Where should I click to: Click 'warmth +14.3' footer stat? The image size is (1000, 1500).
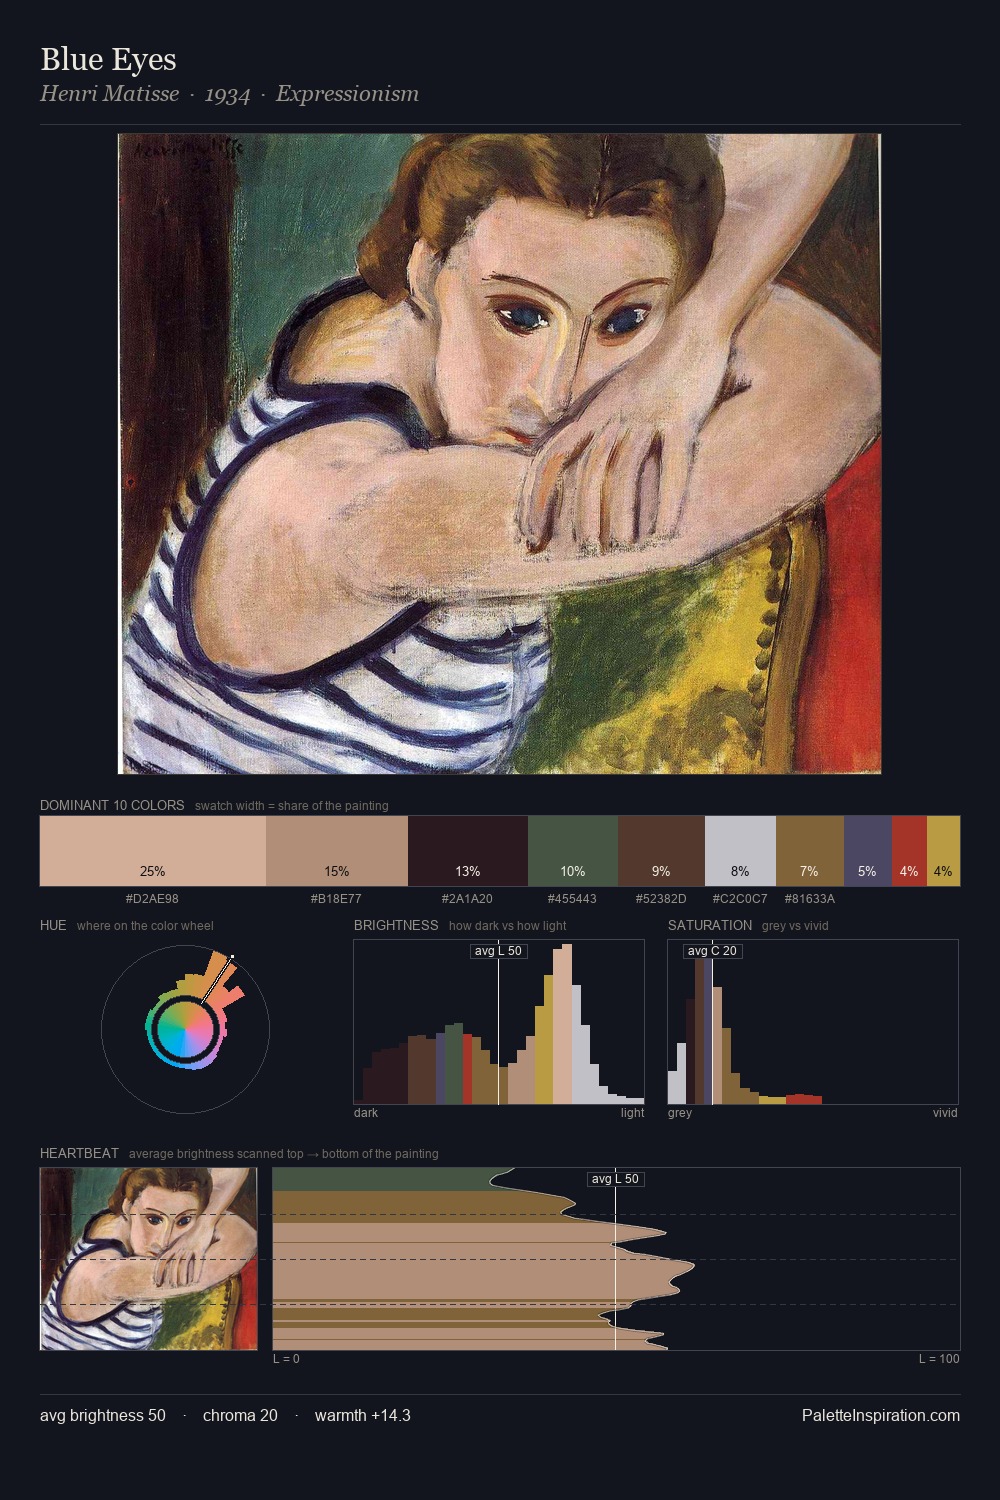363,1415
